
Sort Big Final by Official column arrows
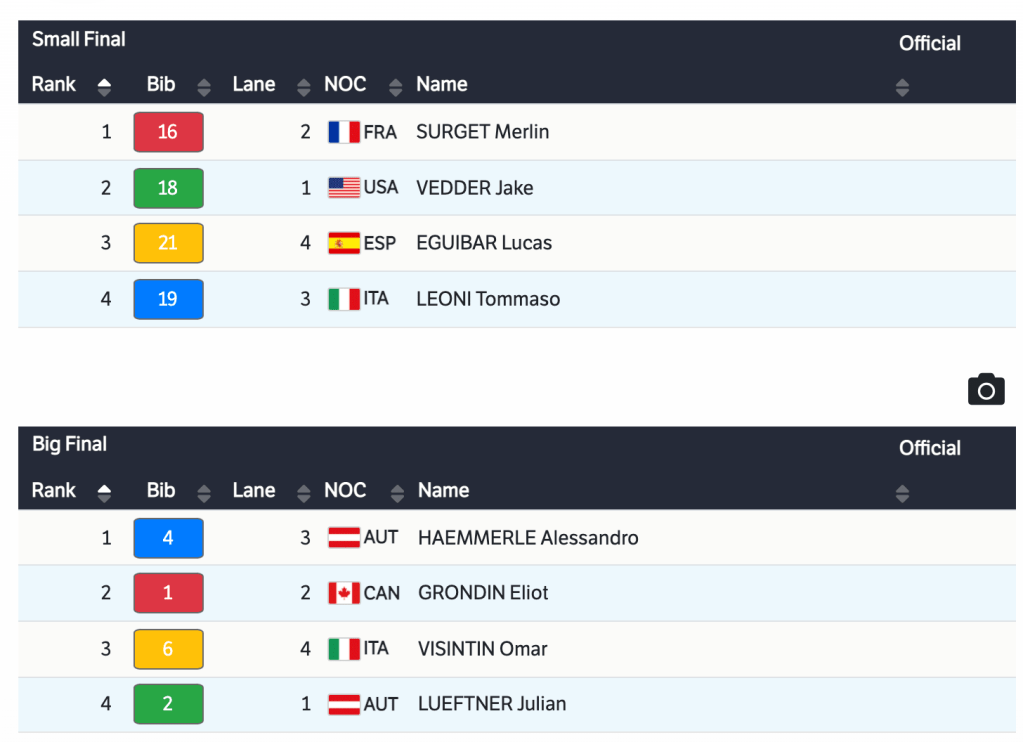click(902, 493)
